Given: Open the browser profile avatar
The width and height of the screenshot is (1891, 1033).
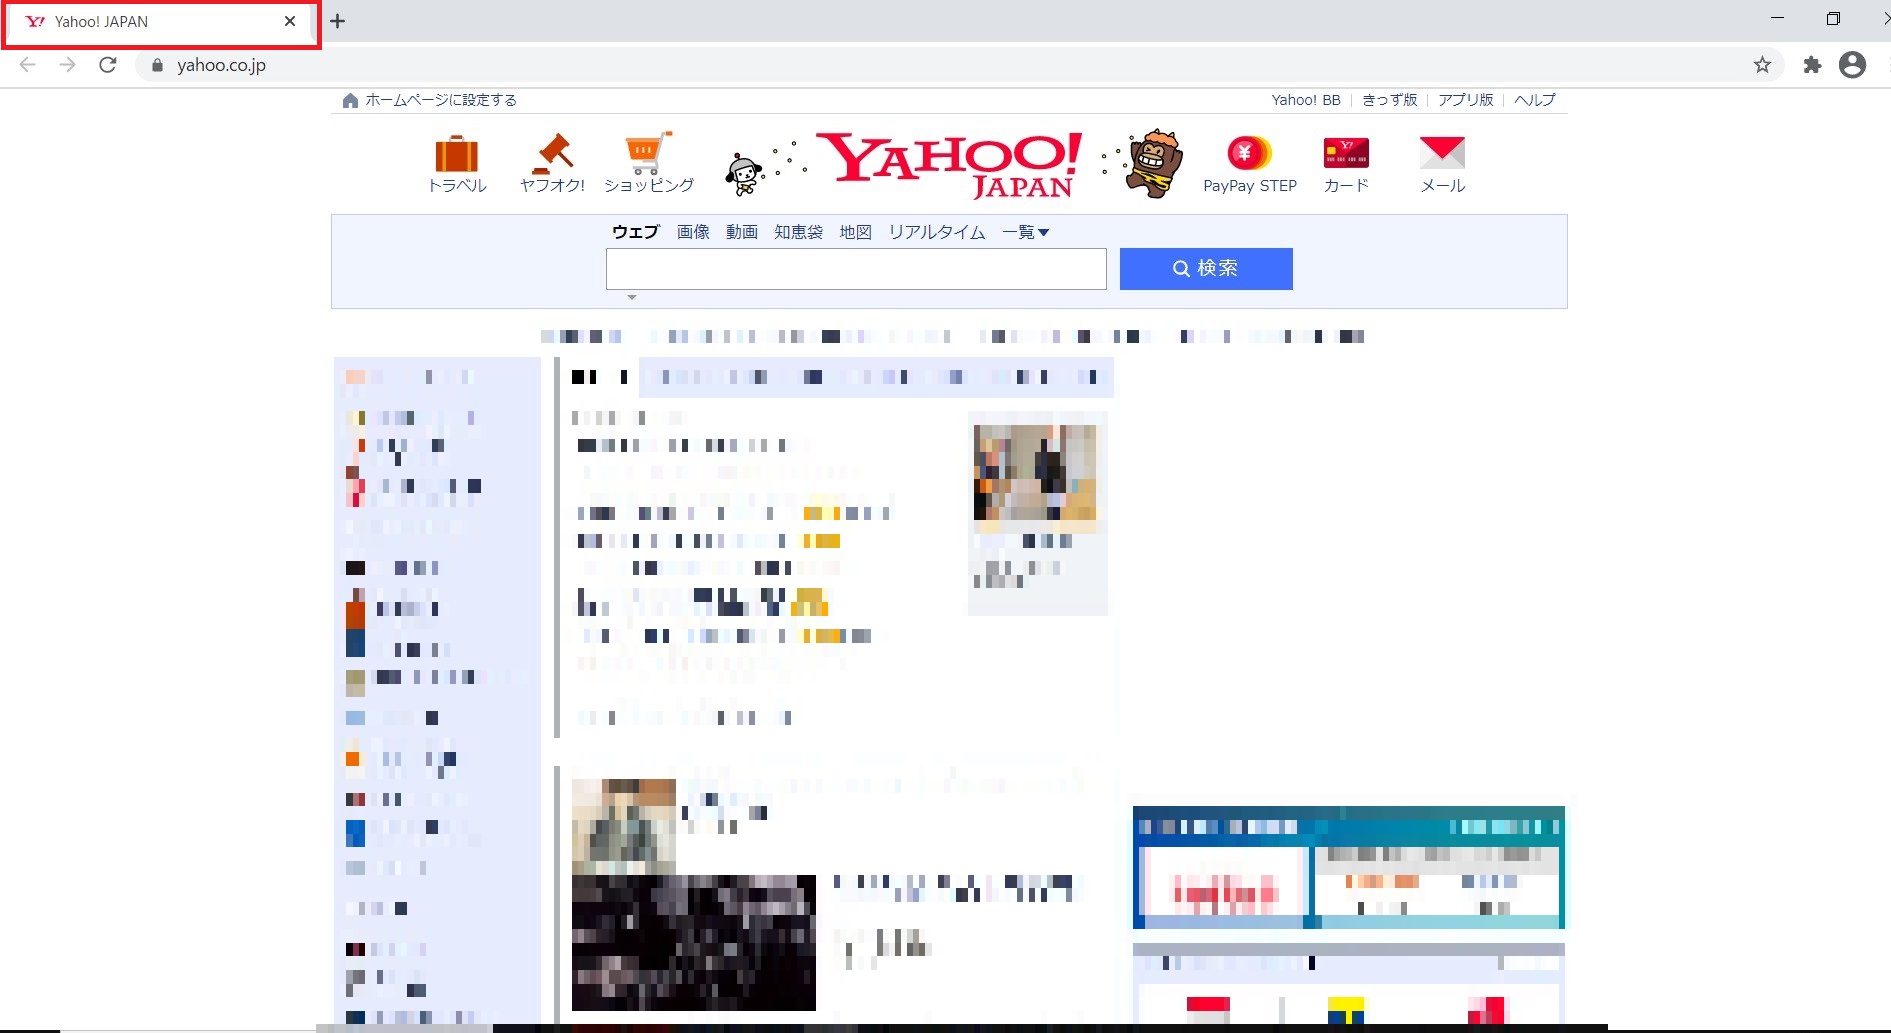Looking at the screenshot, I should pyautogui.click(x=1852, y=64).
